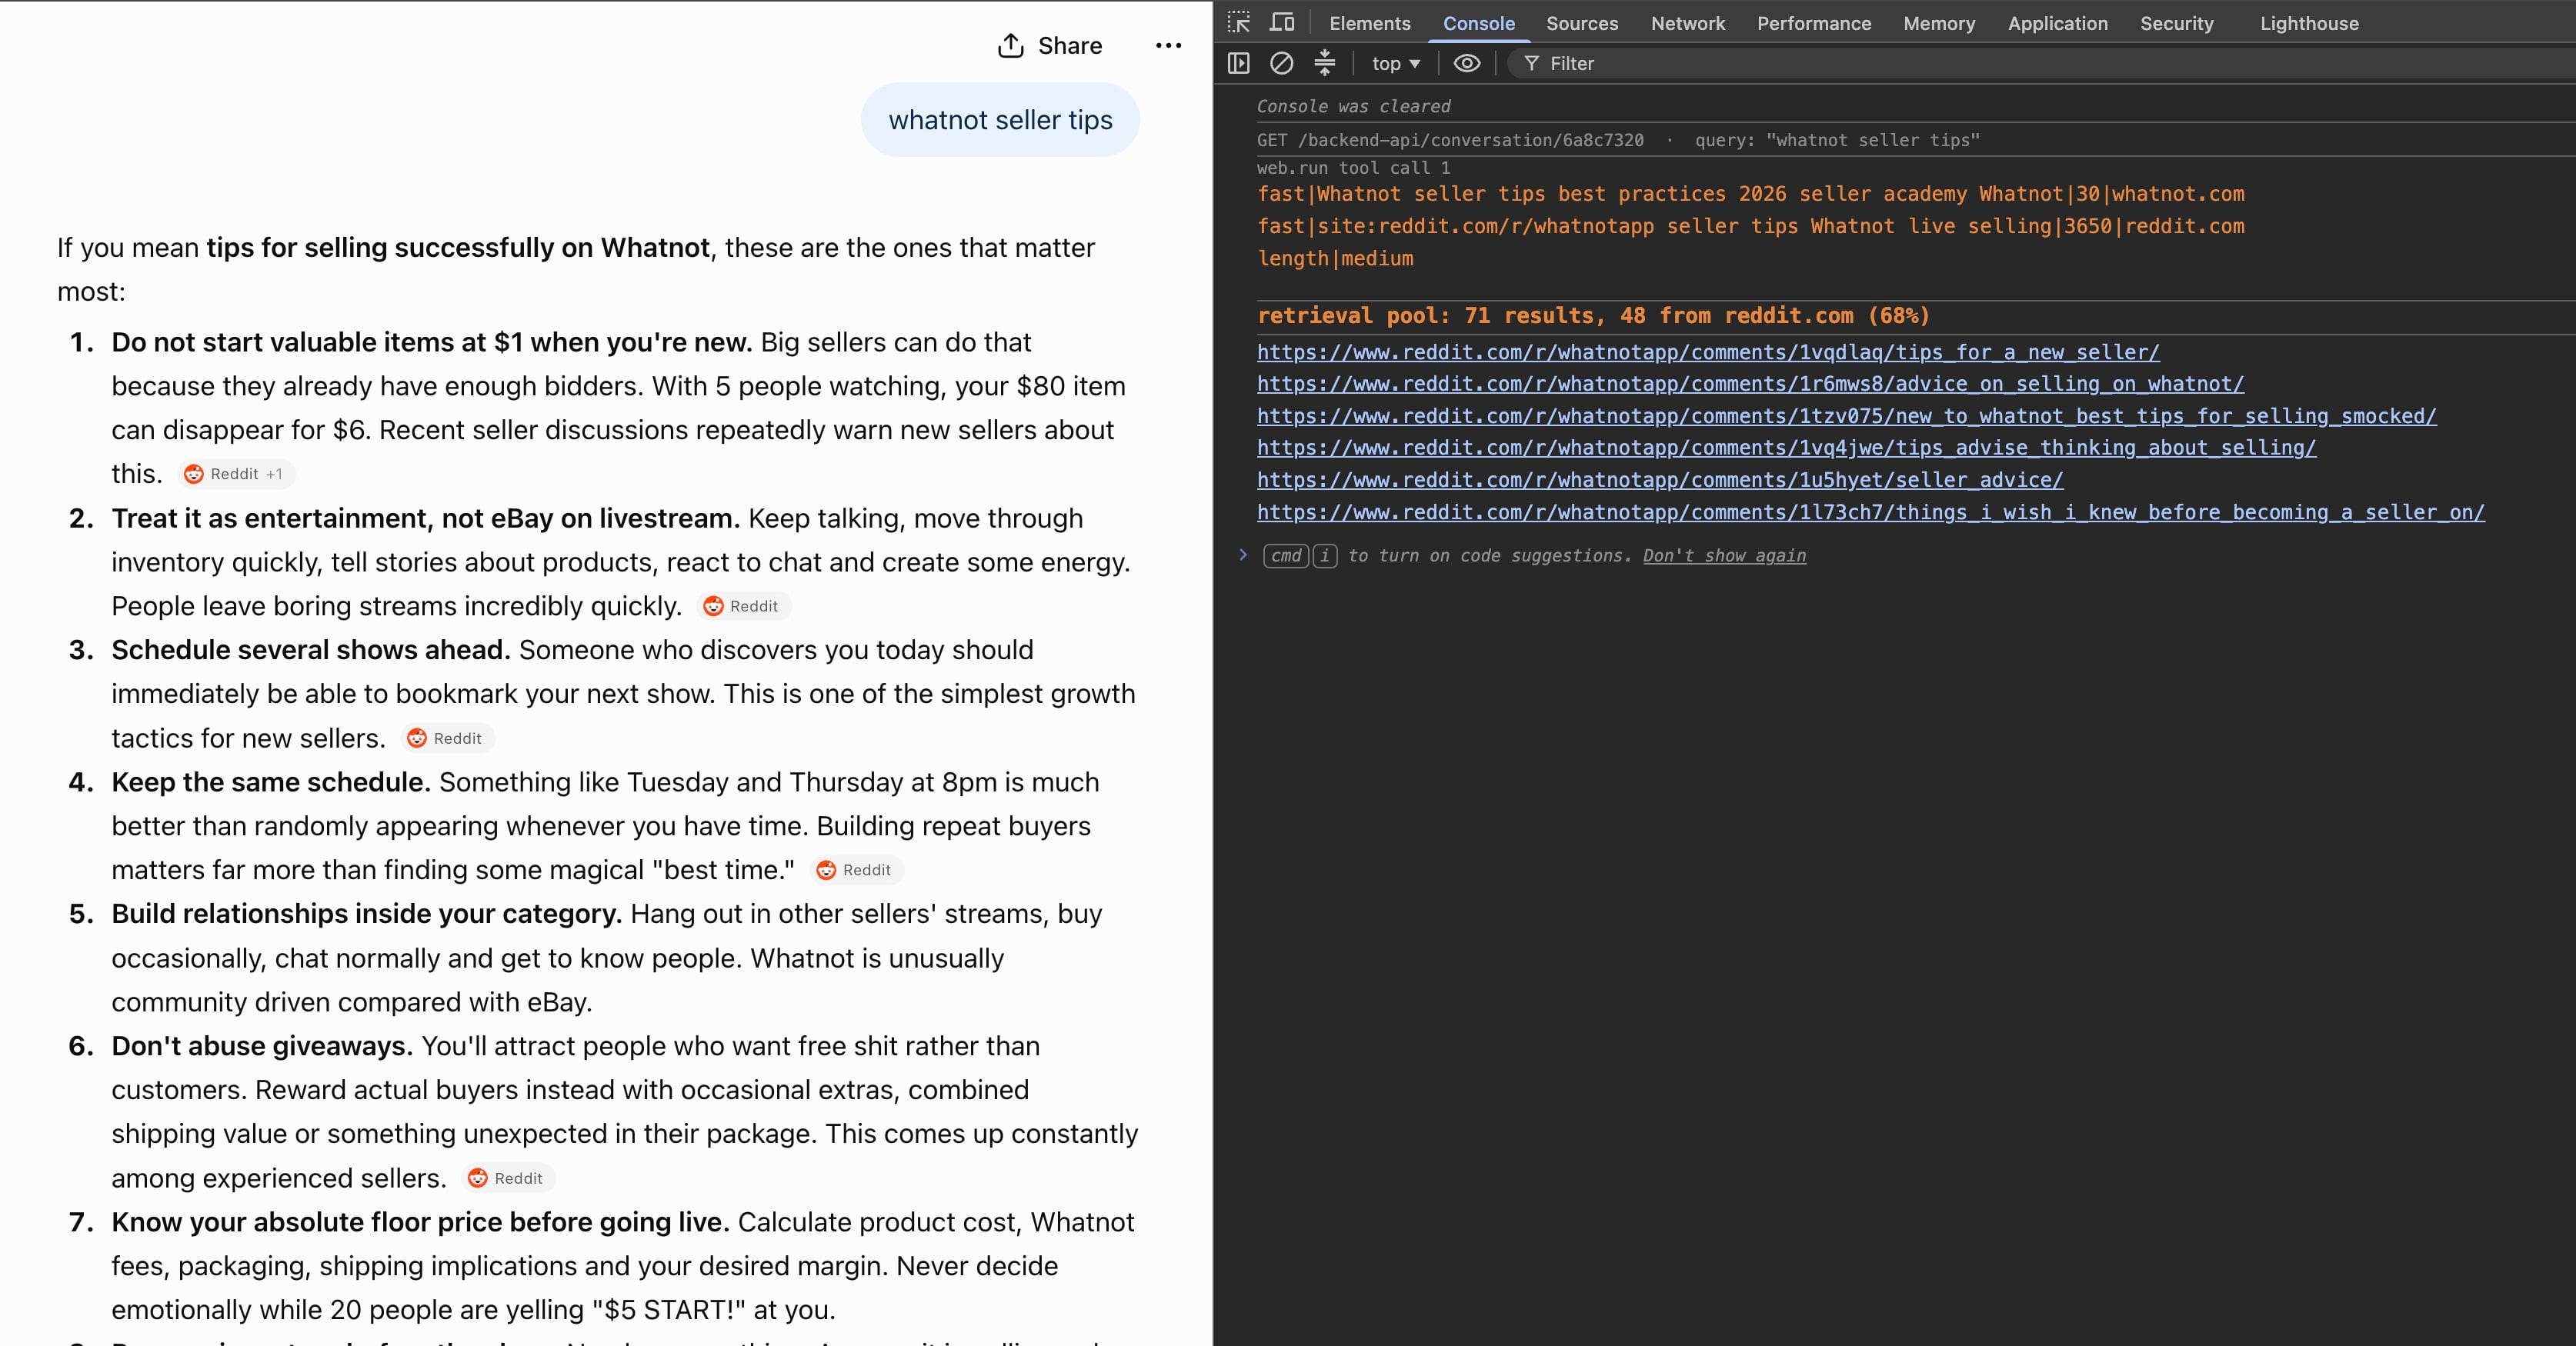Go to the Memory tab

point(1939,23)
